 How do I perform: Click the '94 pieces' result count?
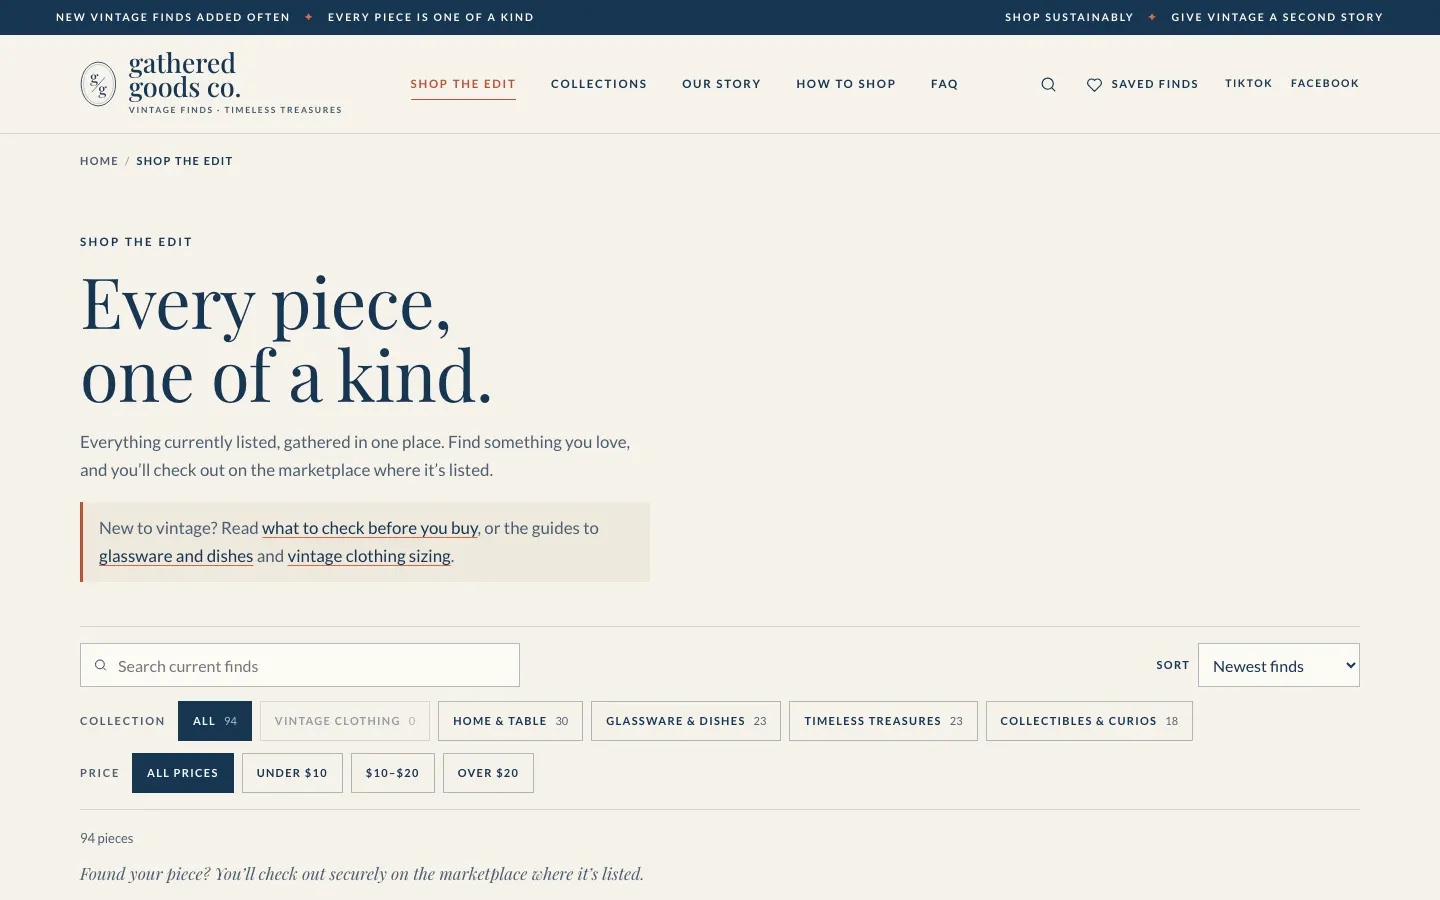click(x=107, y=838)
